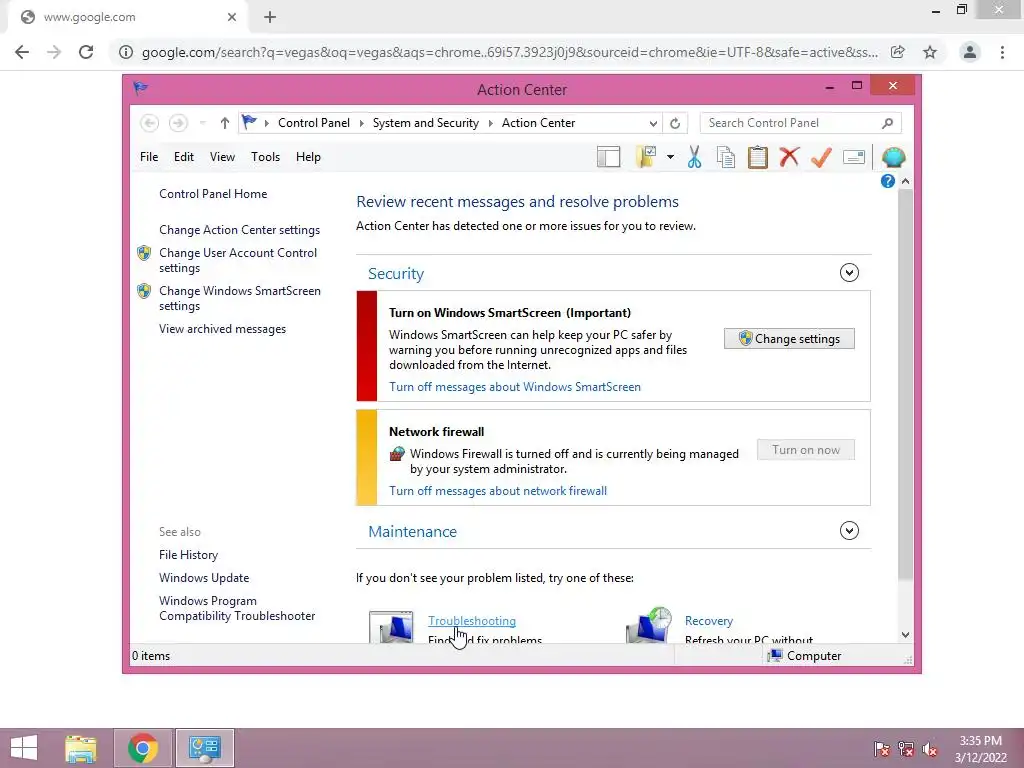Click the Properties card toolbar icon

[854, 157]
